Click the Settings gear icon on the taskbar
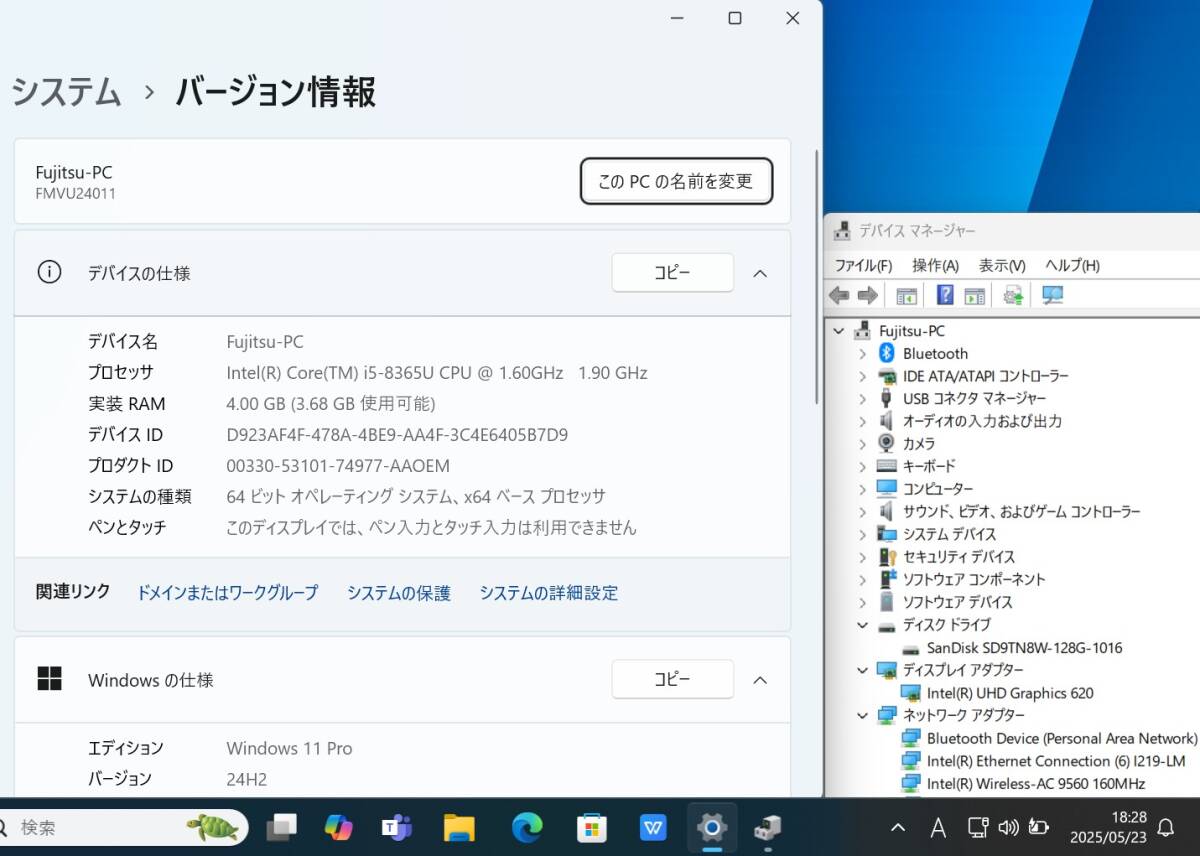This screenshot has width=1200, height=856. (x=711, y=827)
